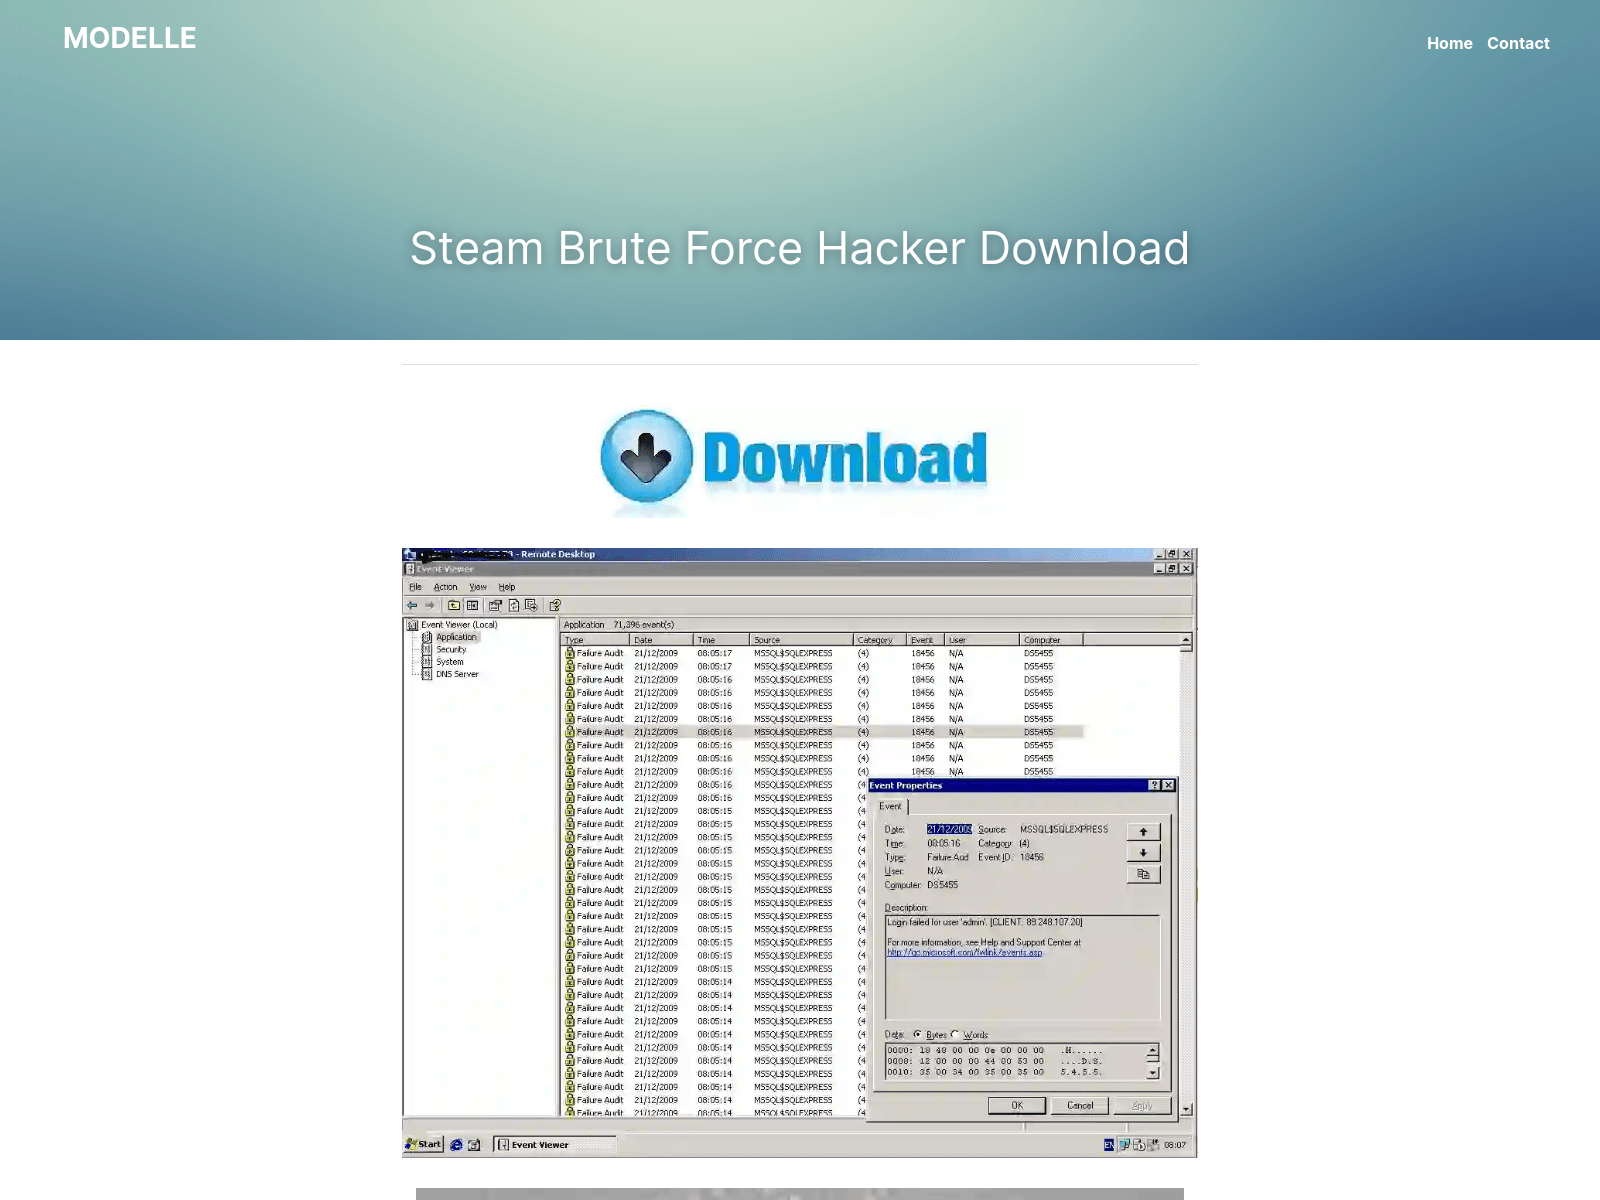
Task: Sort by the Source column header
Action: coord(801,640)
